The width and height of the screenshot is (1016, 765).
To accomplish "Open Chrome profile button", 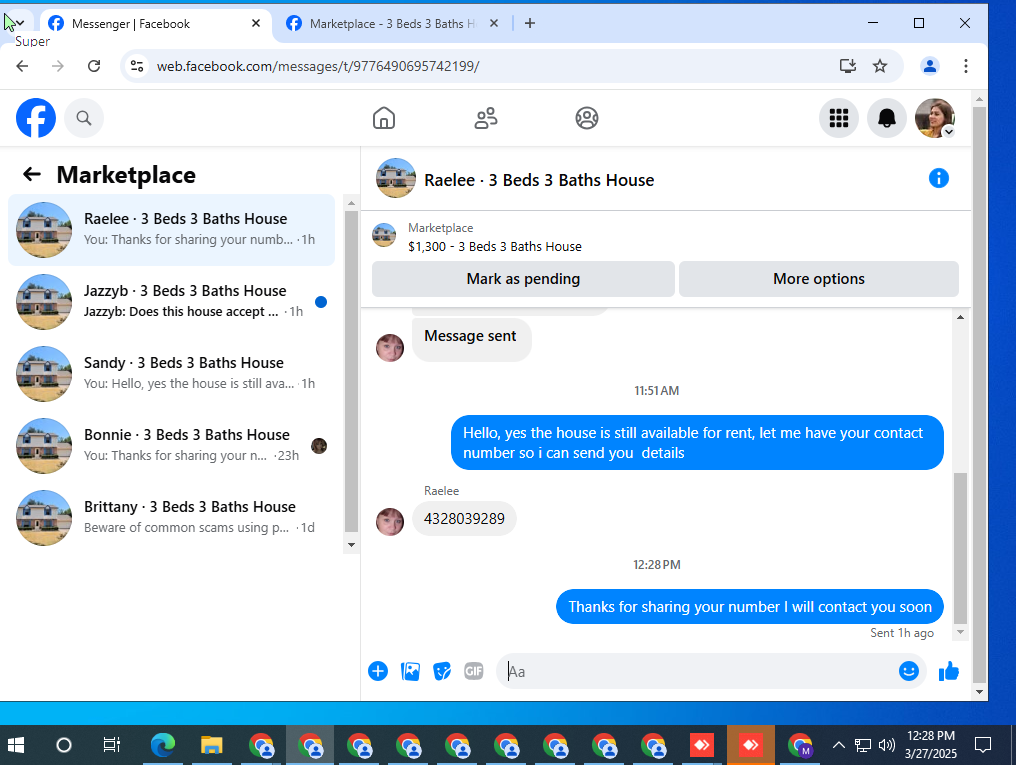I will tap(930, 66).
